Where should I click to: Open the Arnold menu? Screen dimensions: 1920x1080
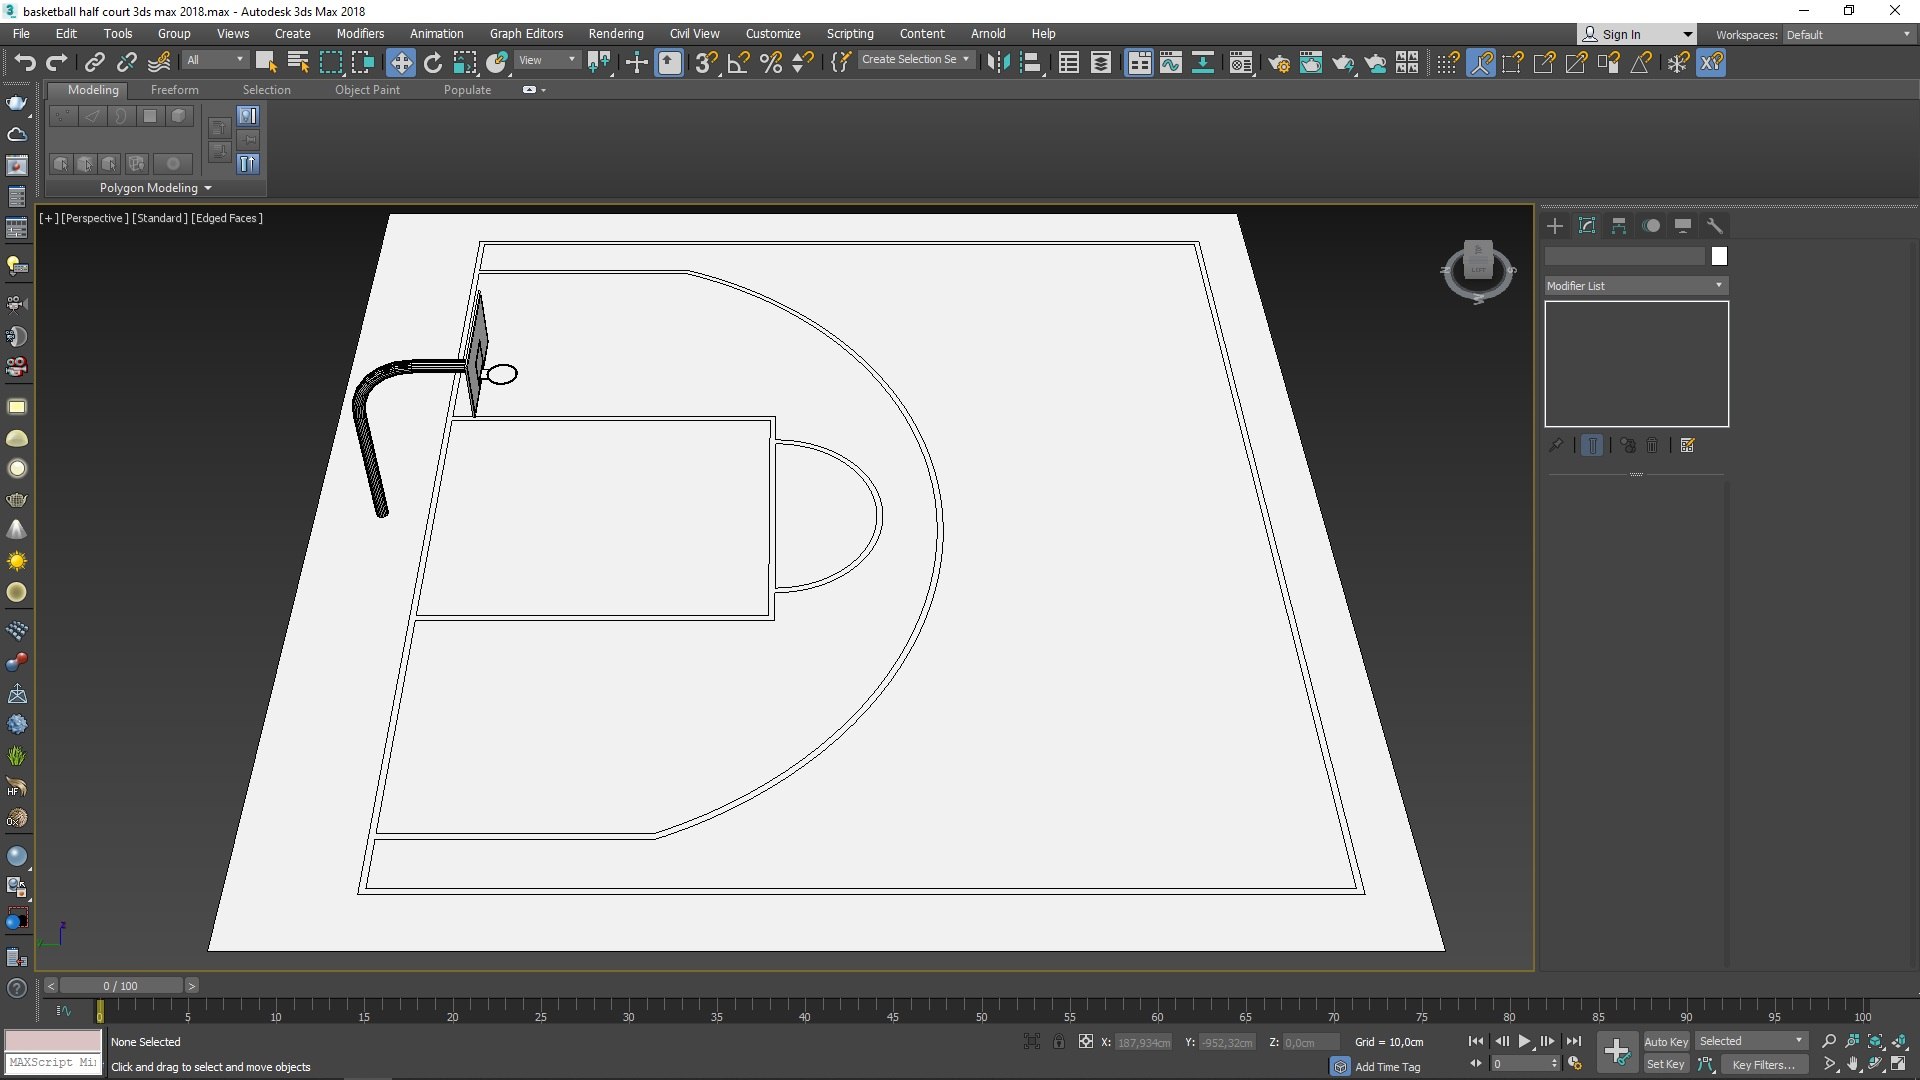988,33
